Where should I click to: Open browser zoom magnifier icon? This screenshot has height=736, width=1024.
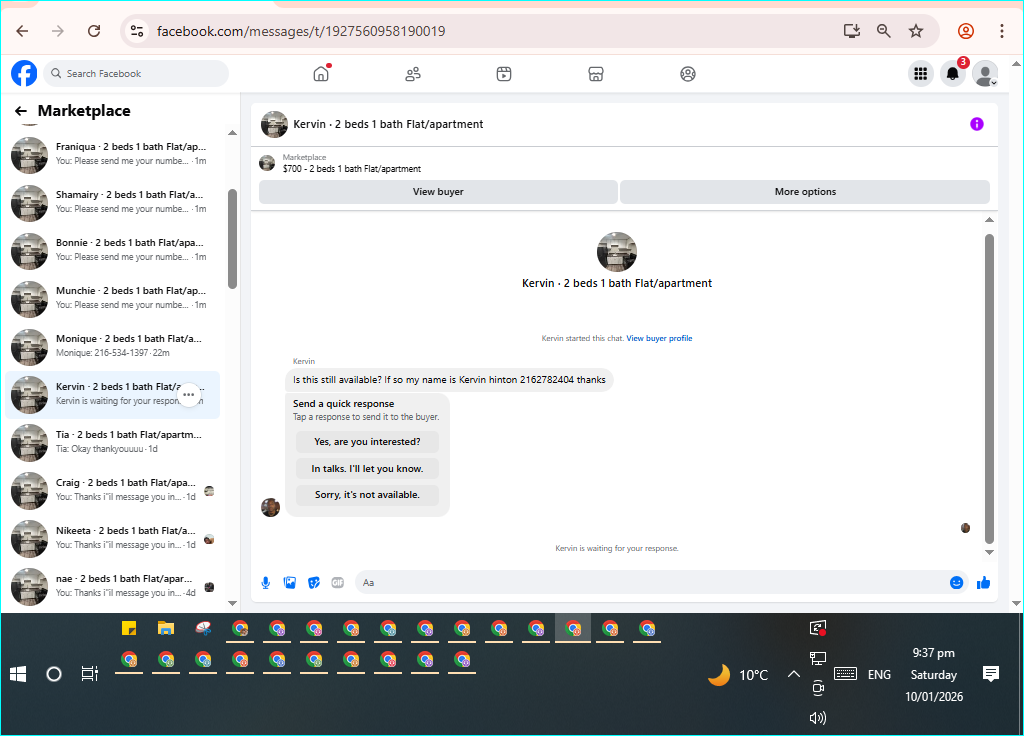point(884,31)
